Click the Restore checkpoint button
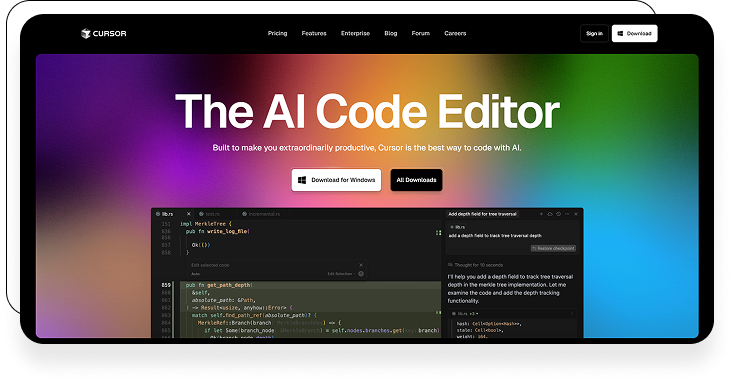This screenshot has width=734, height=384. (x=553, y=248)
